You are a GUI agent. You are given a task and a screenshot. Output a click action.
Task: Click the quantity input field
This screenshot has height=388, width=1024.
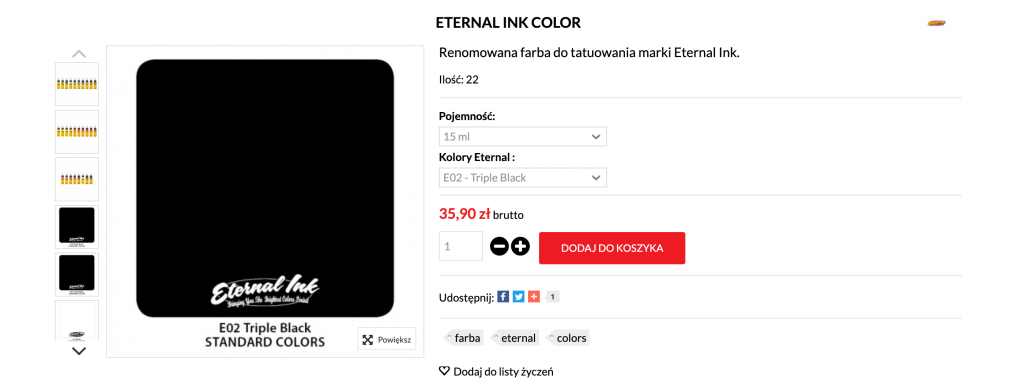pyautogui.click(x=460, y=246)
